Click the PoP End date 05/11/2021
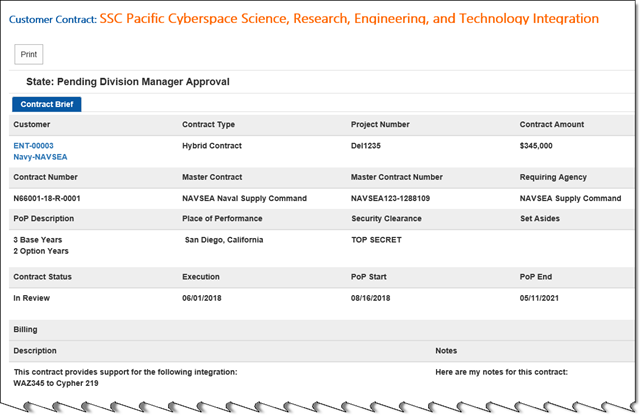 pos(543,298)
